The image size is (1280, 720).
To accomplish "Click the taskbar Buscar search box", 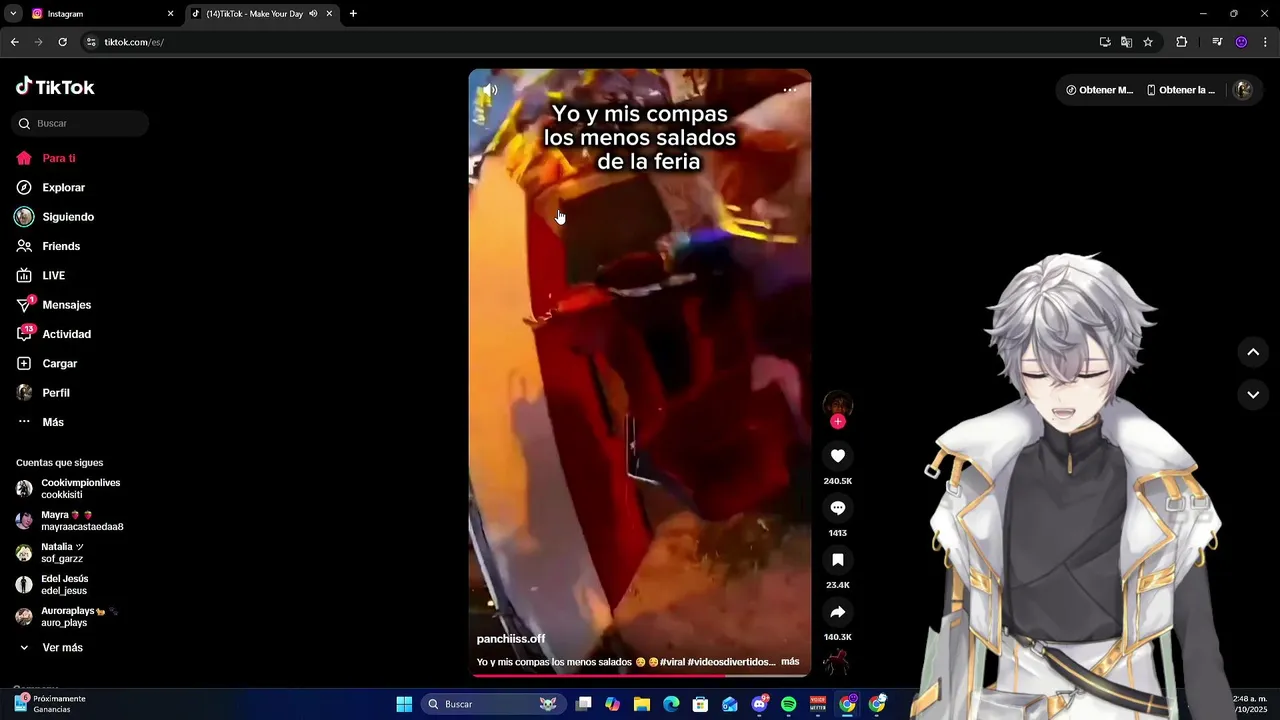I will point(491,704).
